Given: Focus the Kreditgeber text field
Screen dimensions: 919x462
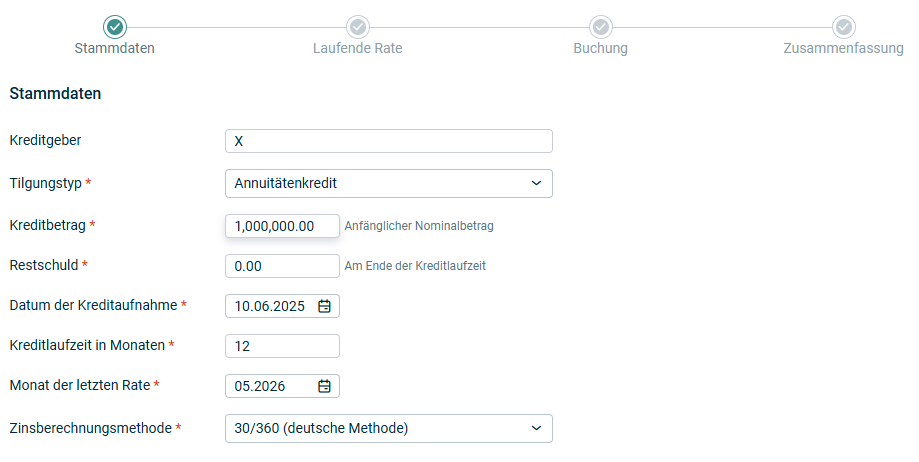Looking at the screenshot, I should [x=389, y=141].
